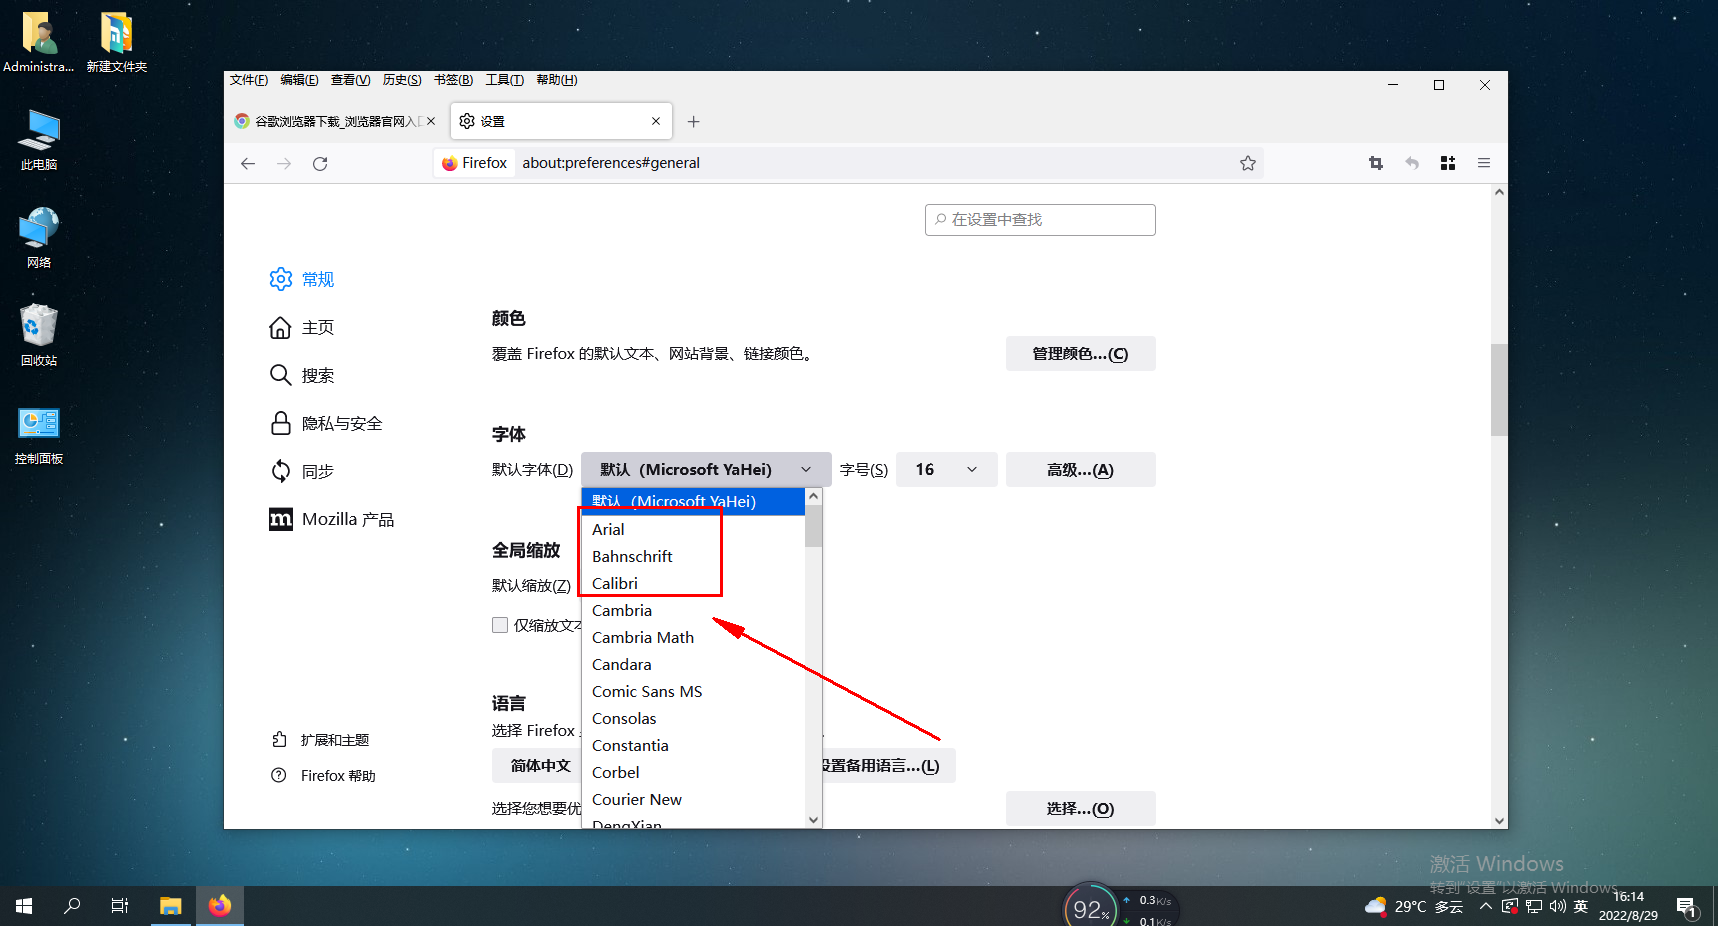
Task: Open the 文件 menu
Action: coord(249,80)
